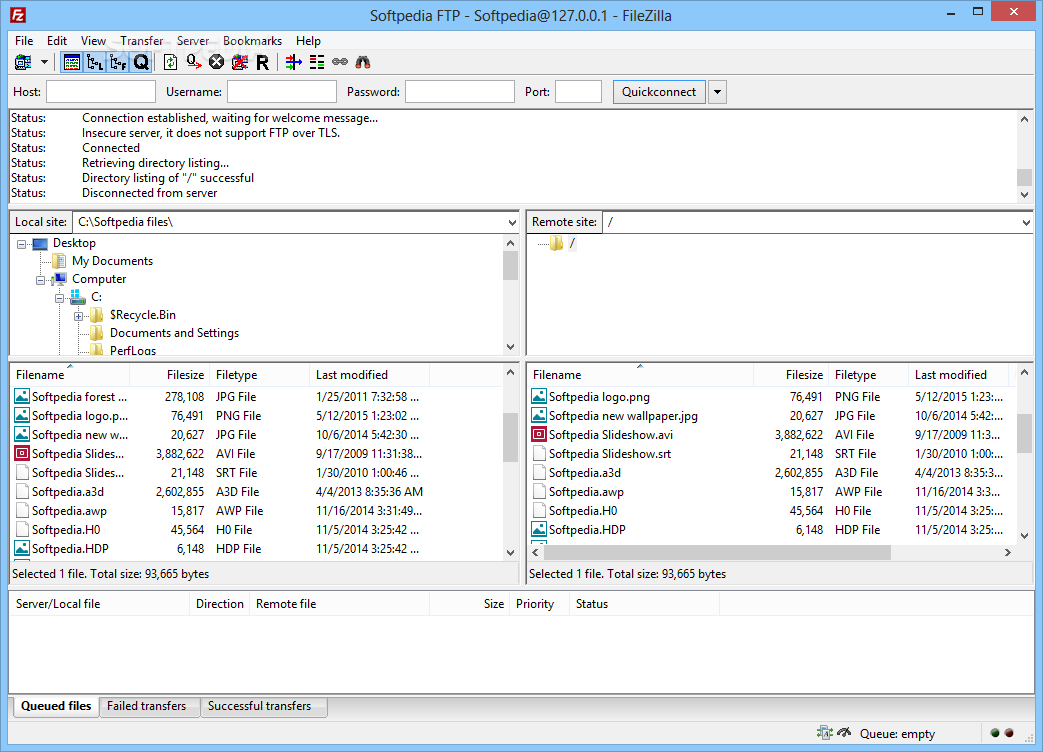
Task: Switch to the Successful transfers tab
Action: pos(263,707)
